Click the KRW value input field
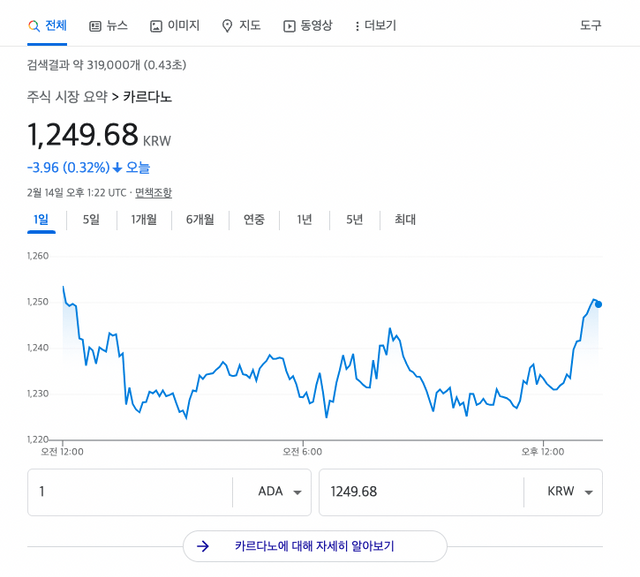The image size is (640, 577). coord(420,492)
